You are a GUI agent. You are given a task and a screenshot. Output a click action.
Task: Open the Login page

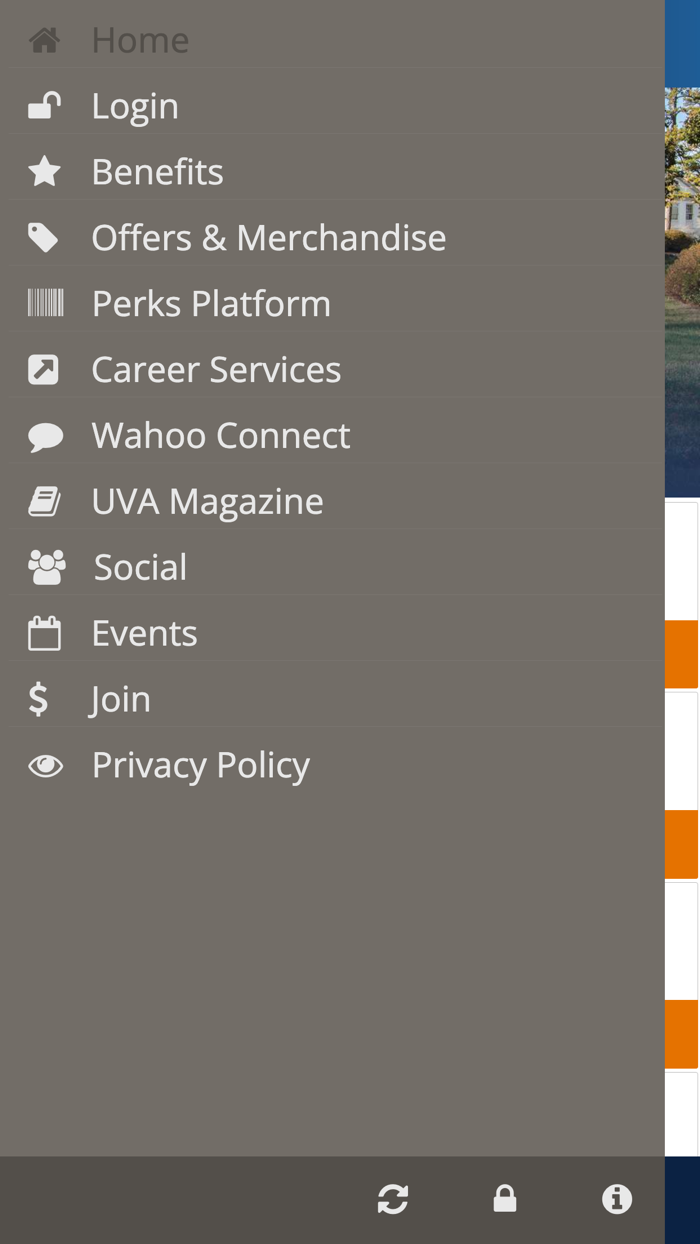(x=135, y=105)
